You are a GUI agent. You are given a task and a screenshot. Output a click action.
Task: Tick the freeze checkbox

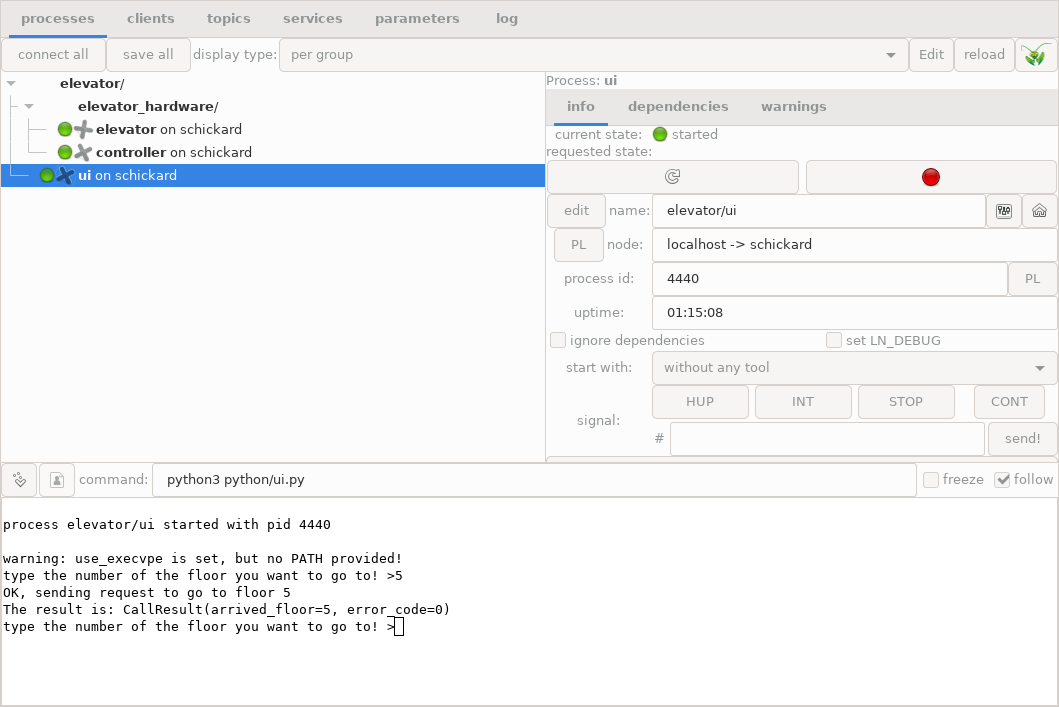click(x=931, y=480)
